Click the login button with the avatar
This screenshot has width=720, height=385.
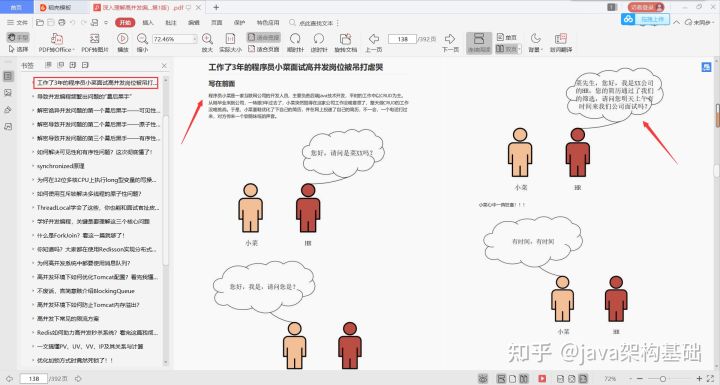(646, 7)
